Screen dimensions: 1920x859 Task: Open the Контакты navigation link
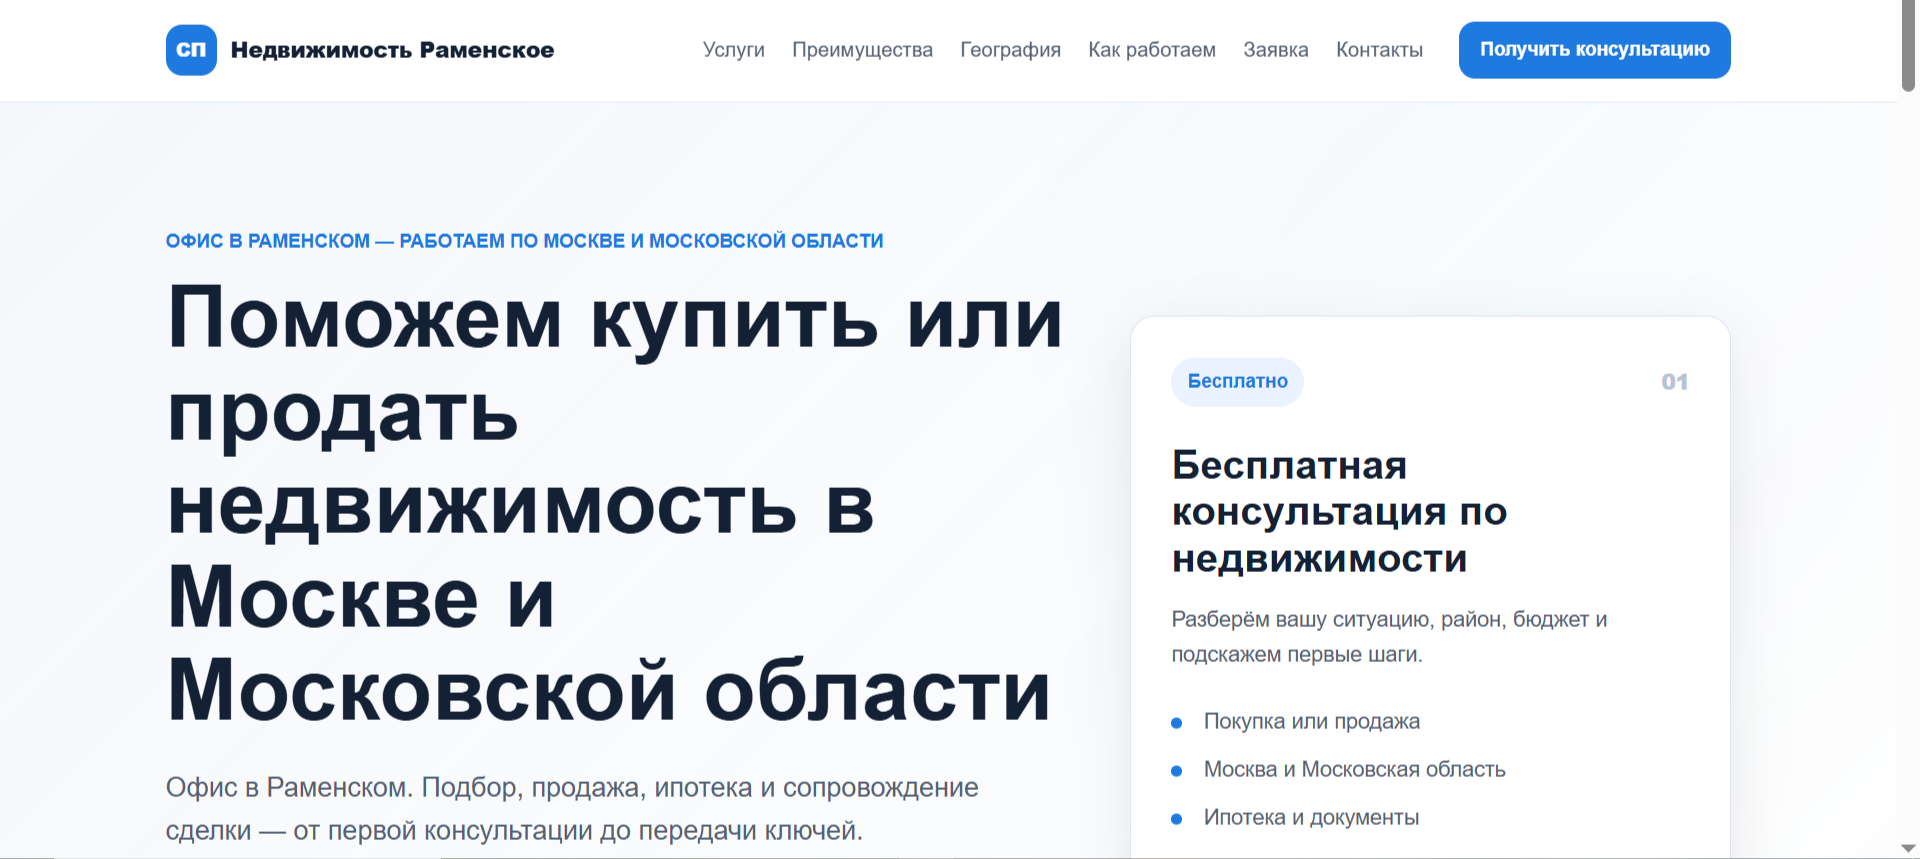coord(1379,50)
